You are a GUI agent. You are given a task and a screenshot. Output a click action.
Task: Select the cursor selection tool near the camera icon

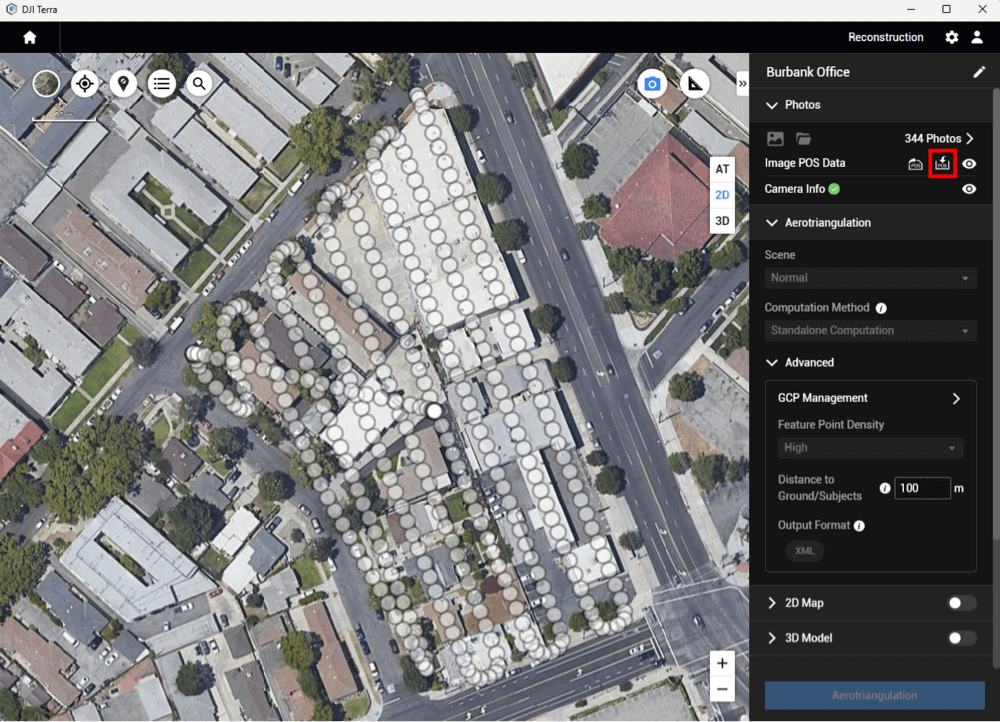(x=695, y=85)
